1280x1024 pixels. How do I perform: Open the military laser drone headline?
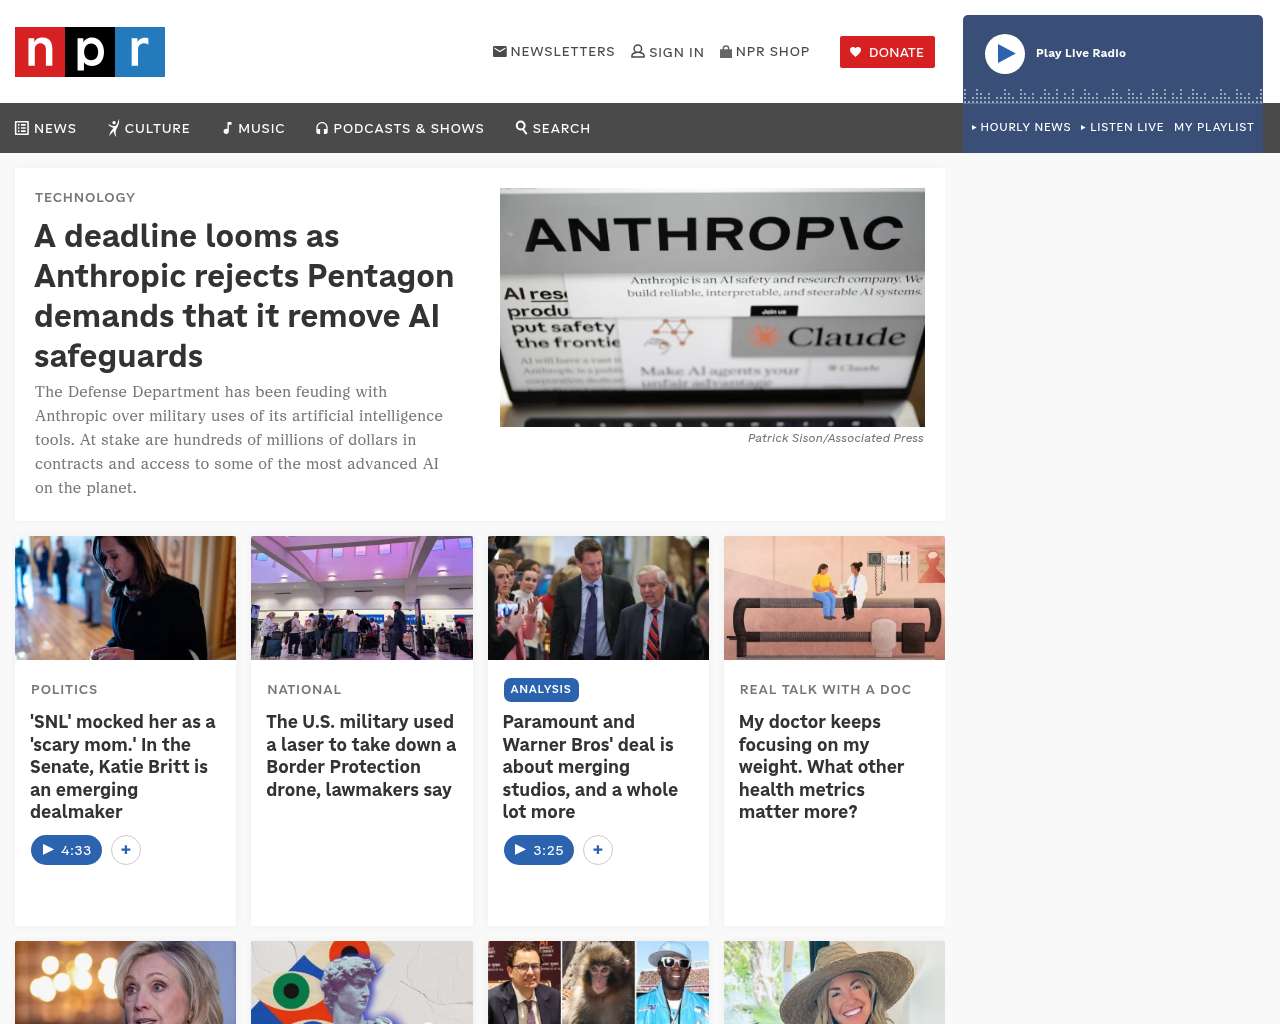[361, 755]
